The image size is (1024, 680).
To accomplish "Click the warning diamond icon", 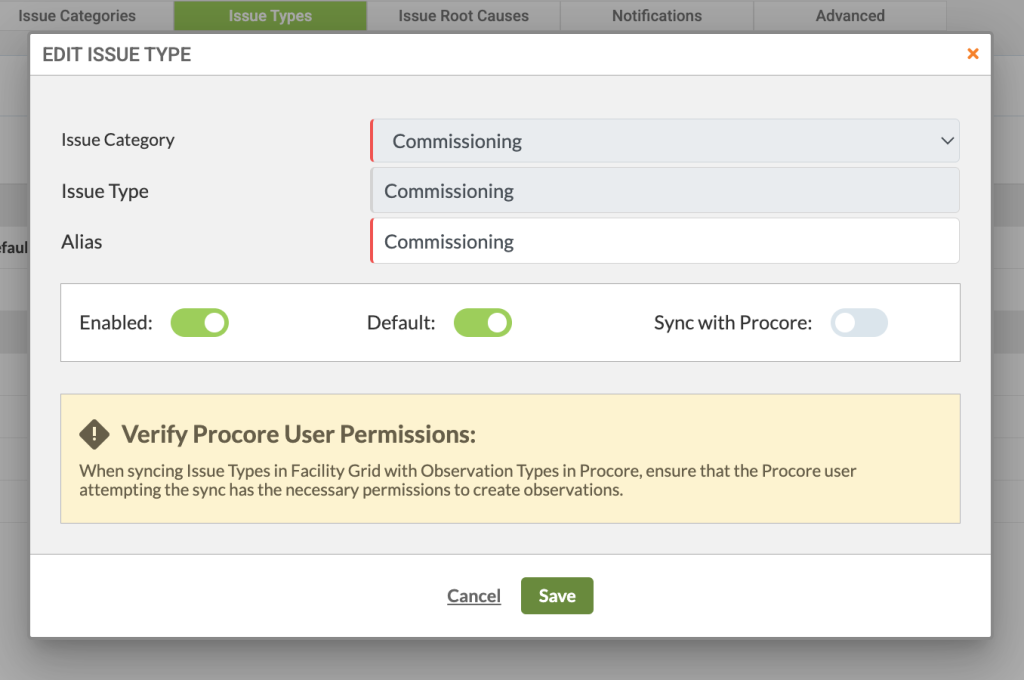I will [95, 434].
